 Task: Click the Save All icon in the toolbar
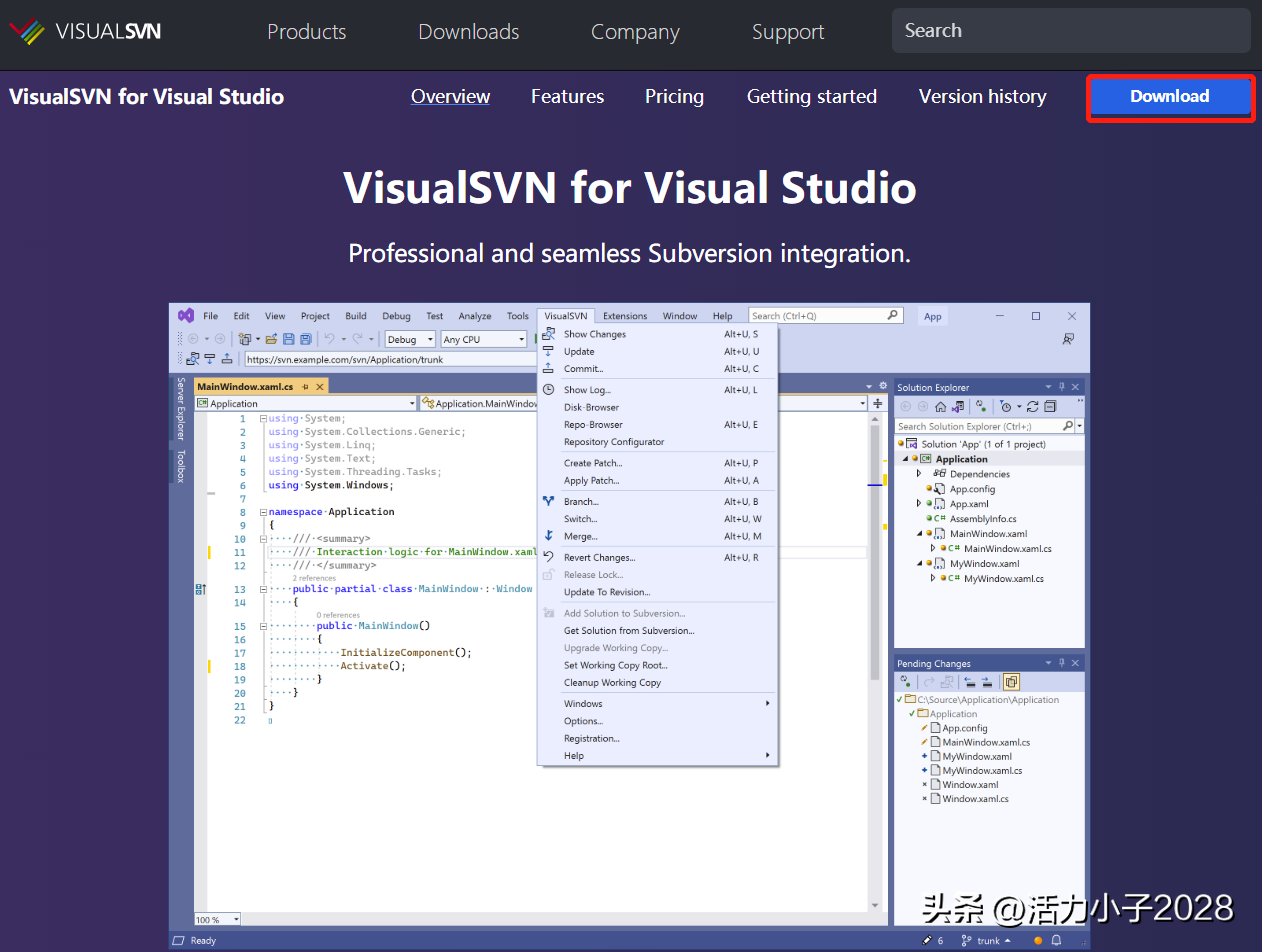tap(305, 339)
